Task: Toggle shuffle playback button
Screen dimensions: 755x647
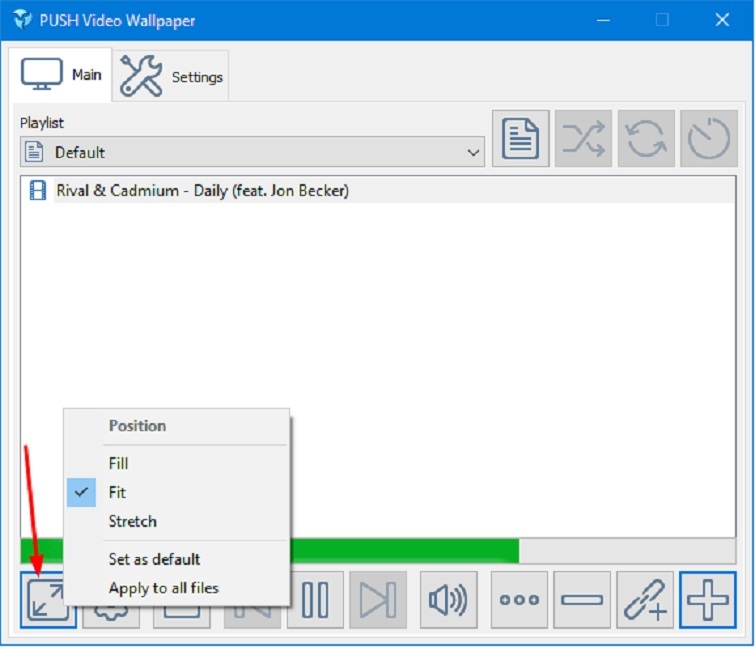Action: [583, 139]
